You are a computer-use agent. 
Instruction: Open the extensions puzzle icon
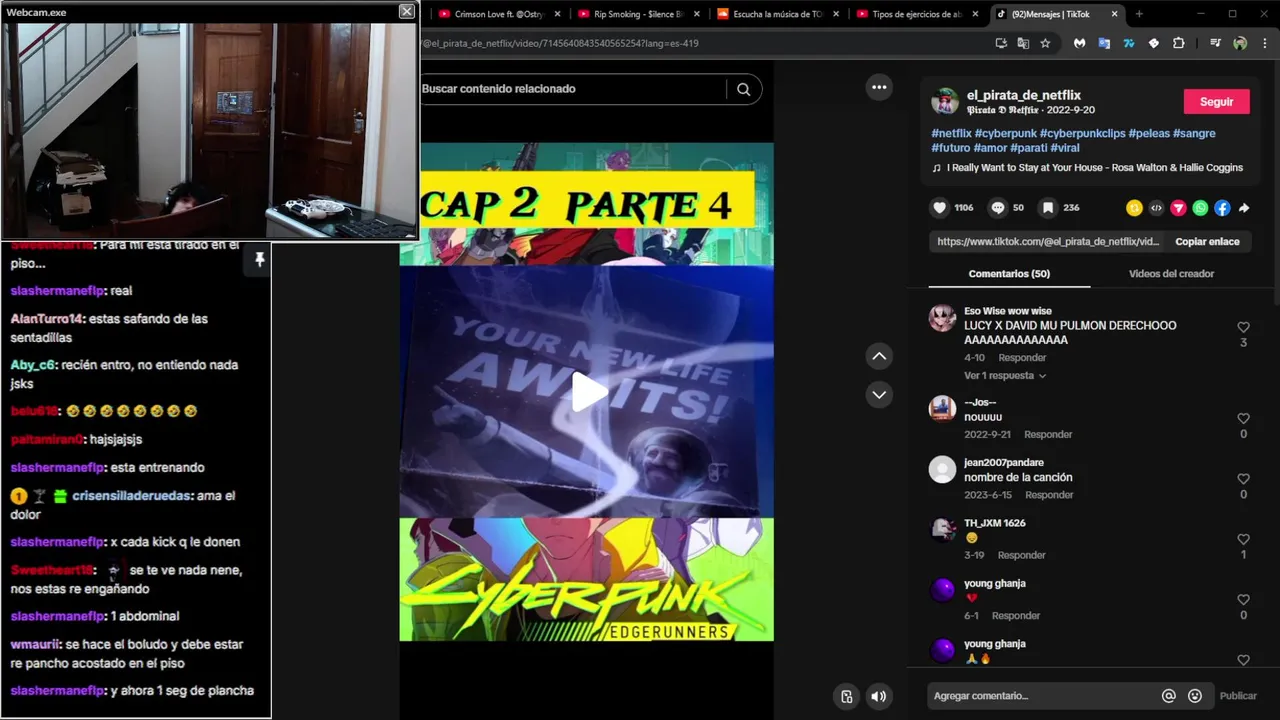(1178, 43)
